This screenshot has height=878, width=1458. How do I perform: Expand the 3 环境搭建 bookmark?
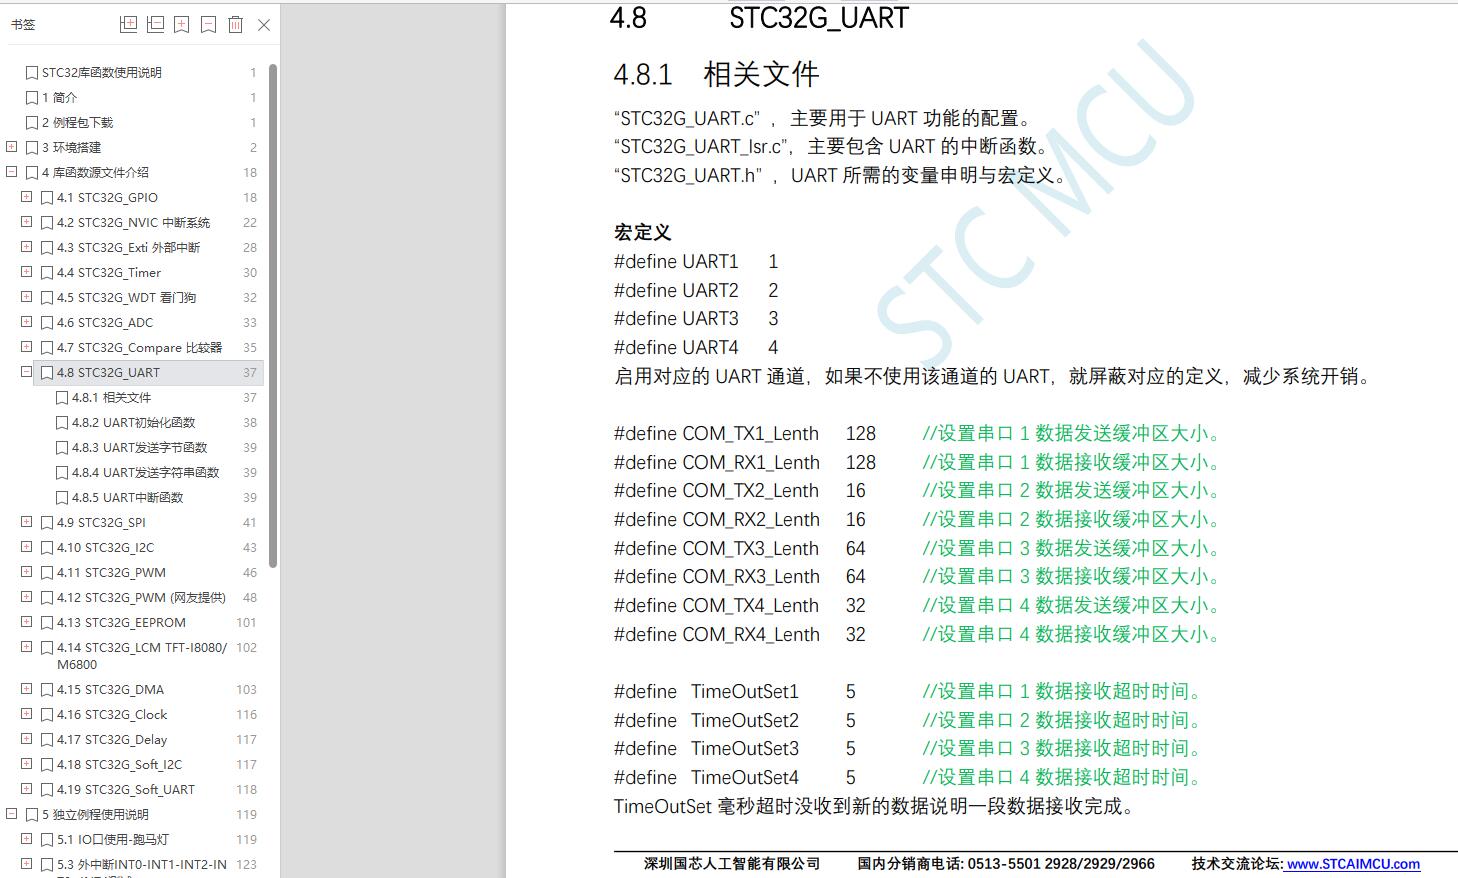[x=12, y=147]
